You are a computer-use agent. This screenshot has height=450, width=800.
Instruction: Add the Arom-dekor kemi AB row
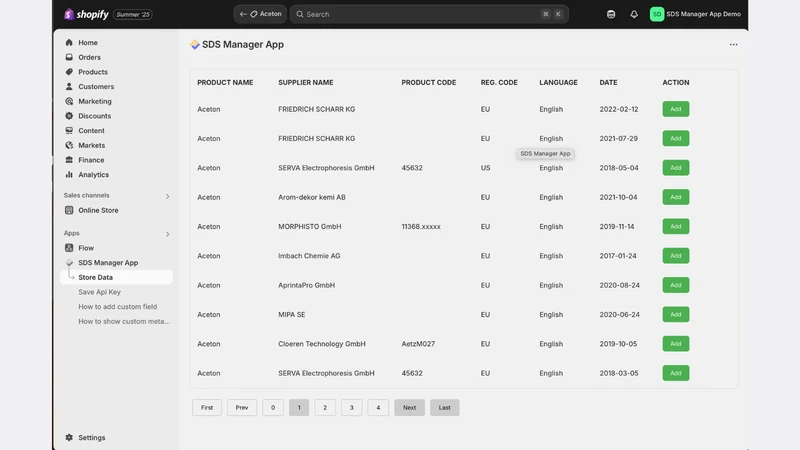click(x=676, y=197)
